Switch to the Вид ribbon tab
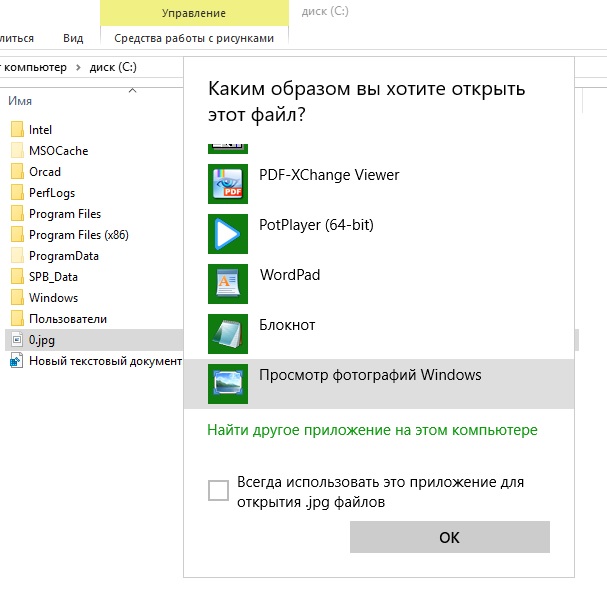The width and height of the screenshot is (607, 598). [x=73, y=38]
